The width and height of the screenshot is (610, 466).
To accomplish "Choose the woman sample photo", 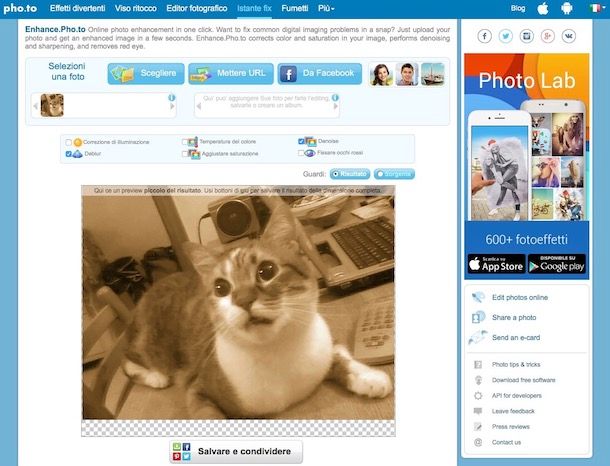I will click(381, 74).
